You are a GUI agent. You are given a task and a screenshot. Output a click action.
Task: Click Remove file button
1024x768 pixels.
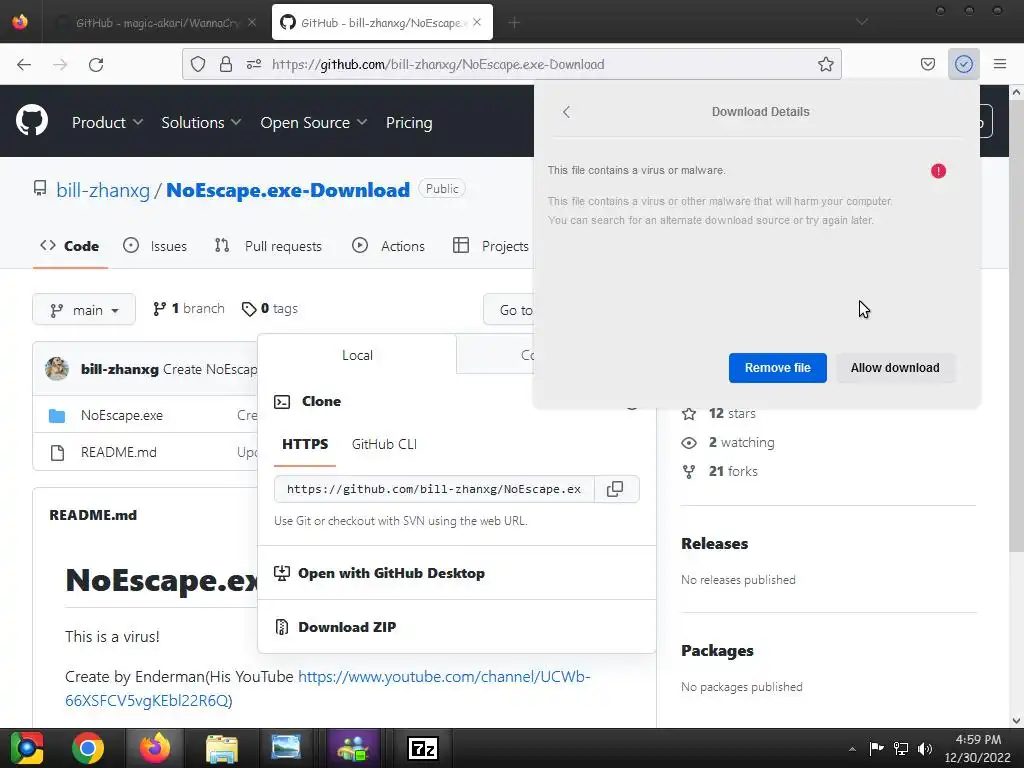(x=777, y=368)
